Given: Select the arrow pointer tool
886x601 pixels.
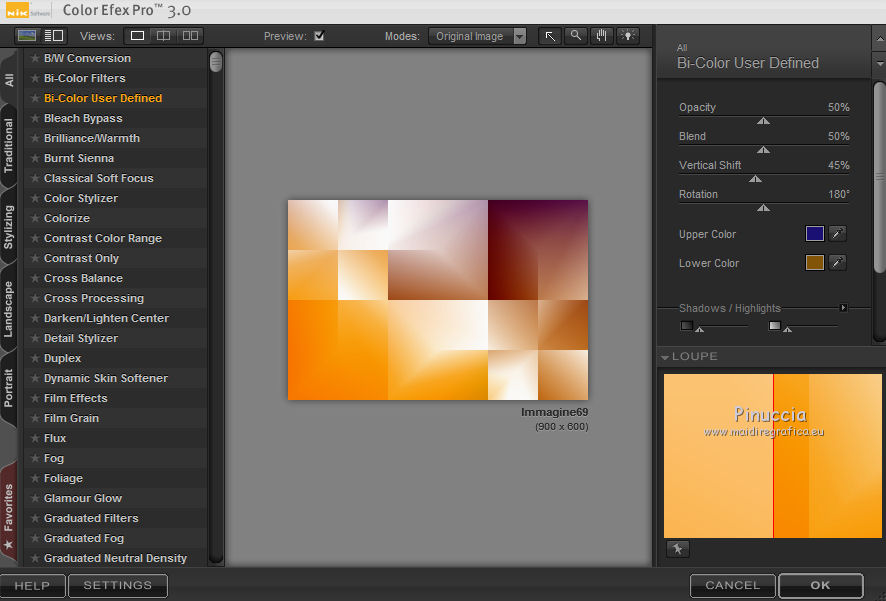Looking at the screenshot, I should tap(550, 36).
